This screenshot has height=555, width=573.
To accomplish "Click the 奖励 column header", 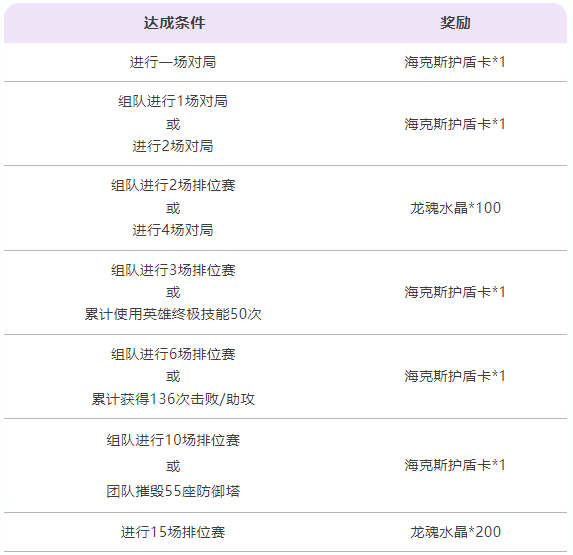I will [x=455, y=23].
